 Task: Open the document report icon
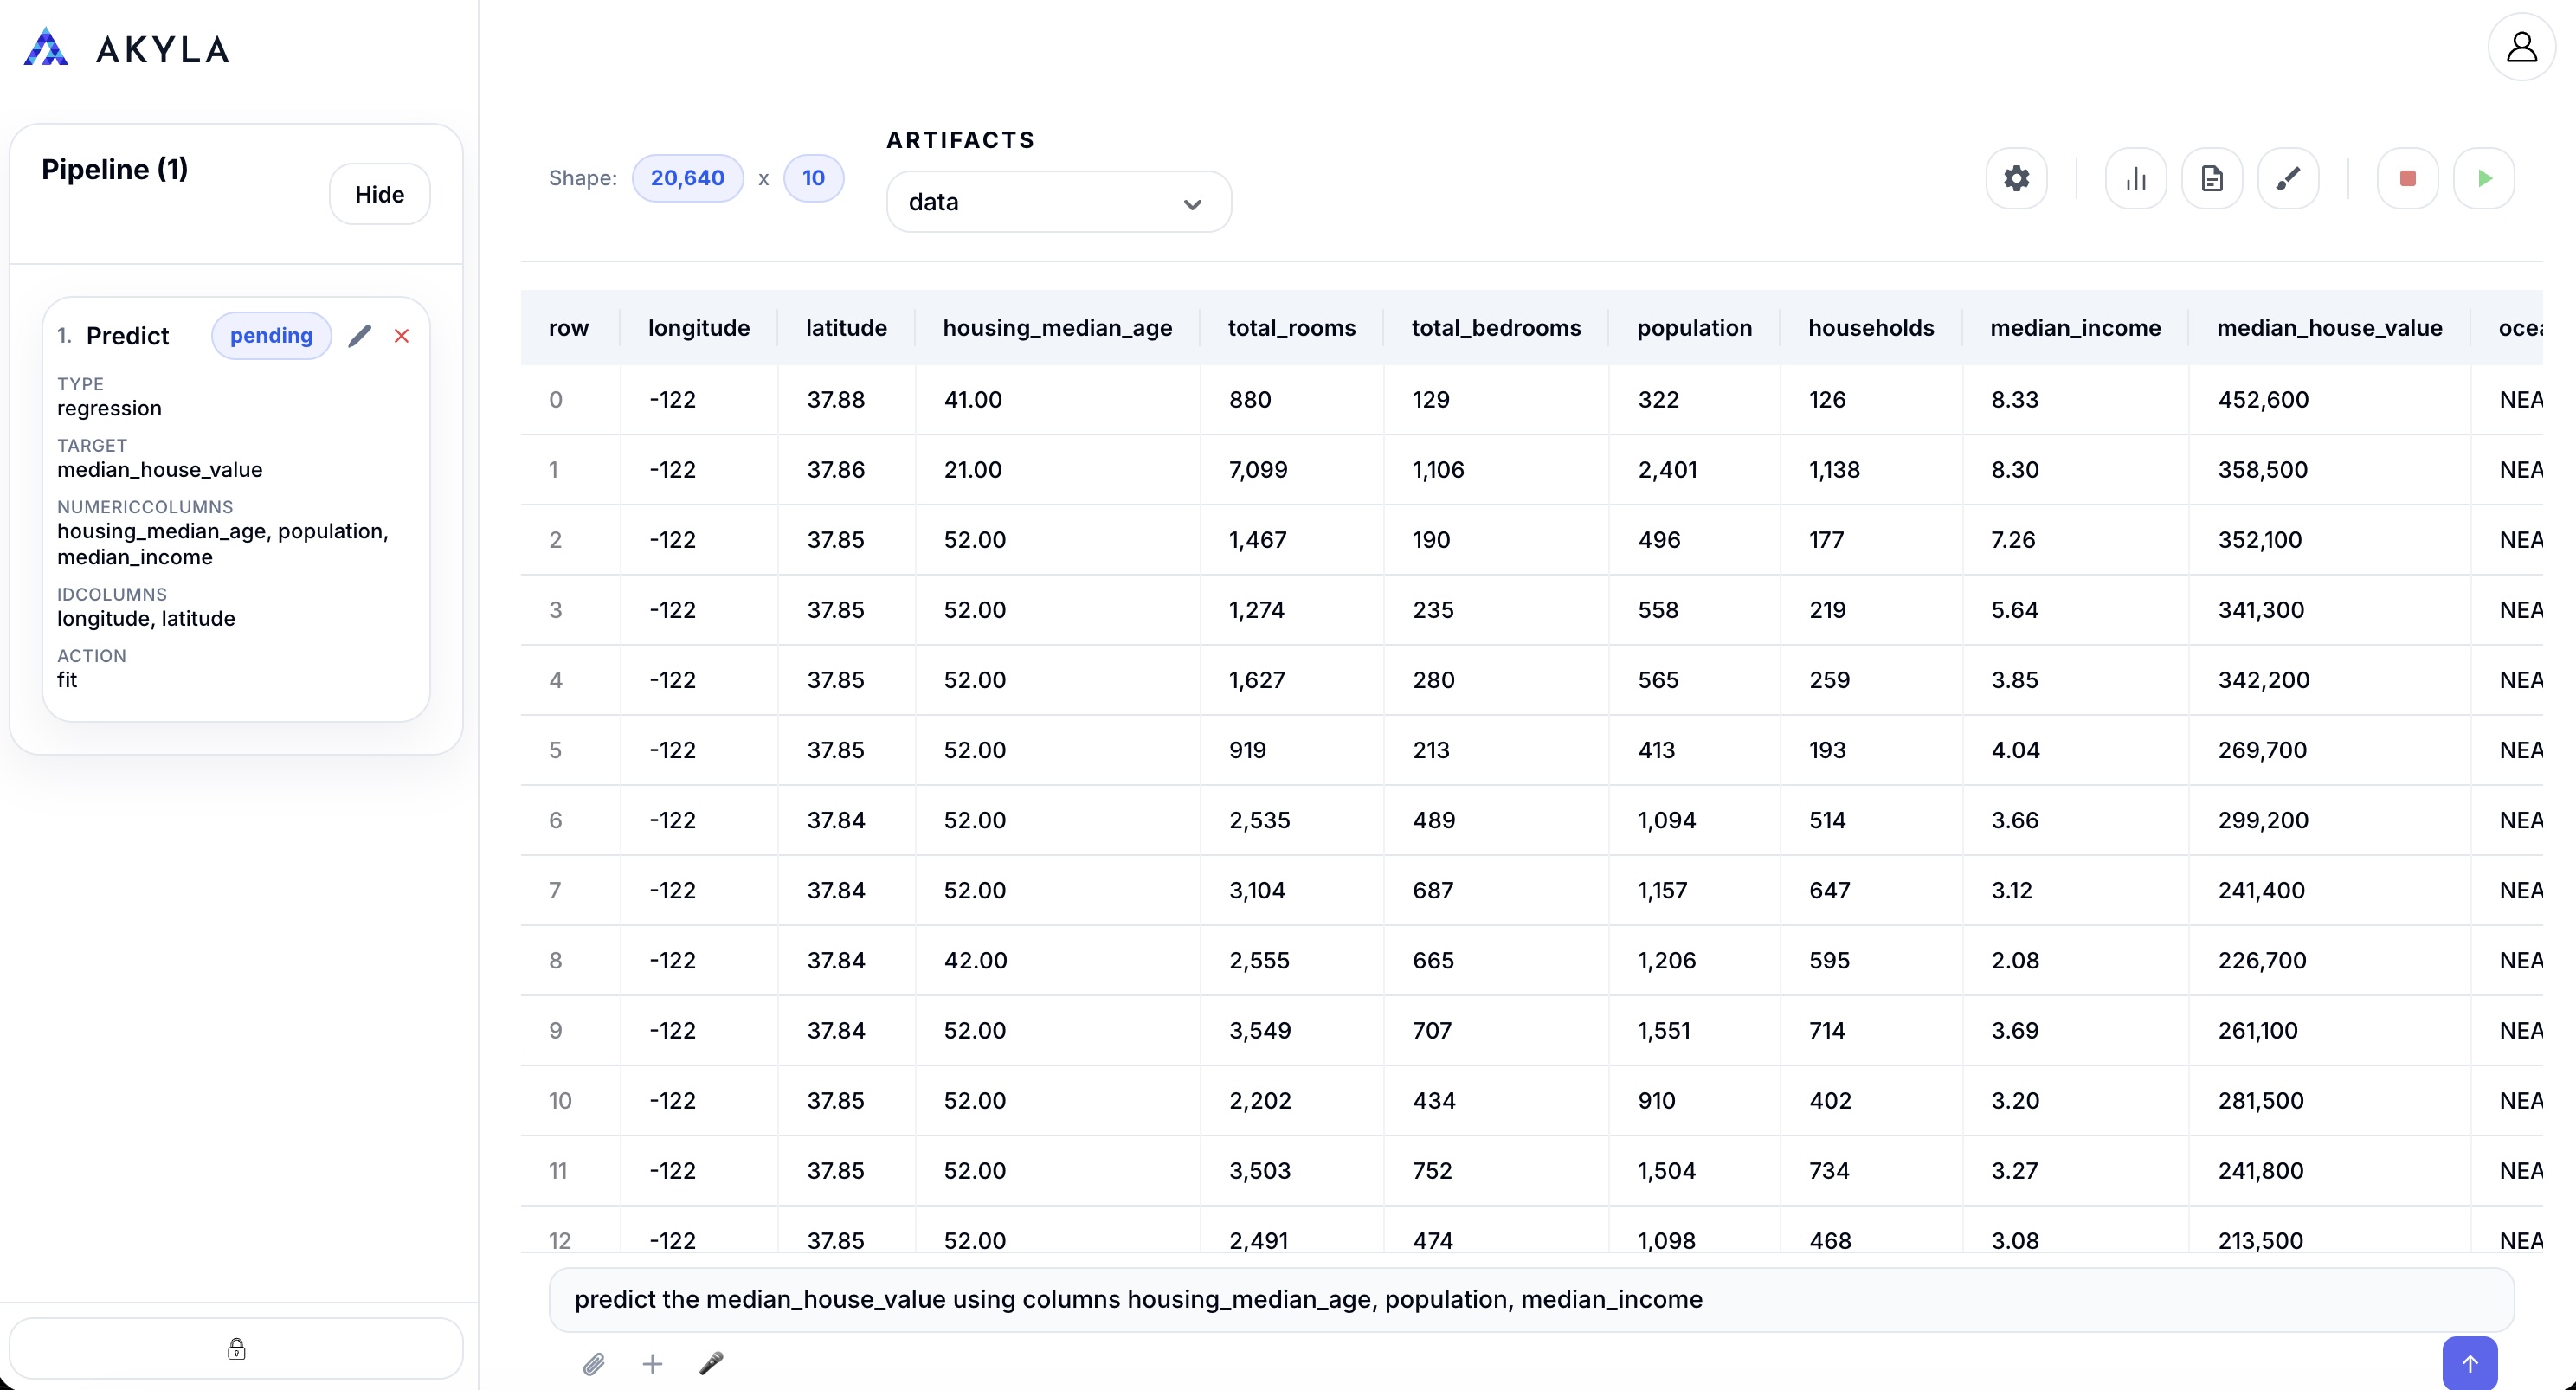(x=2212, y=178)
